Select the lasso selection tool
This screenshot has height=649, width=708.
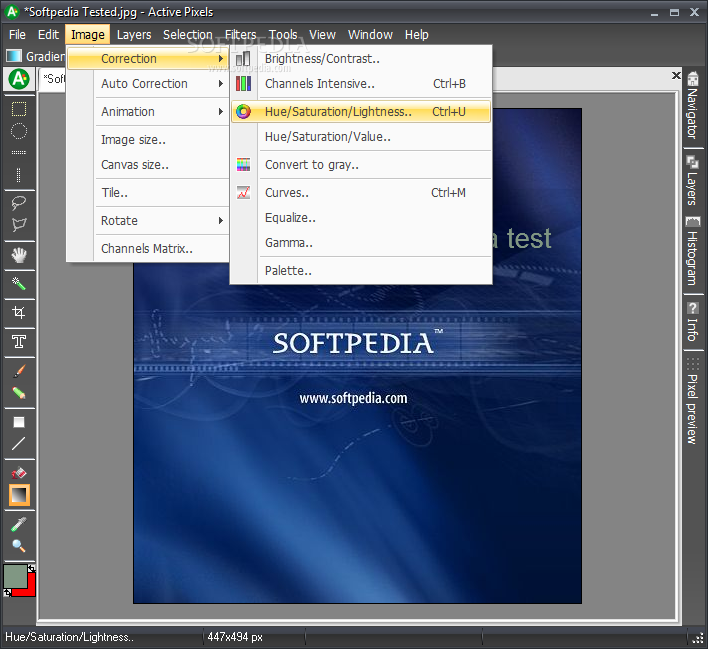pos(19,203)
